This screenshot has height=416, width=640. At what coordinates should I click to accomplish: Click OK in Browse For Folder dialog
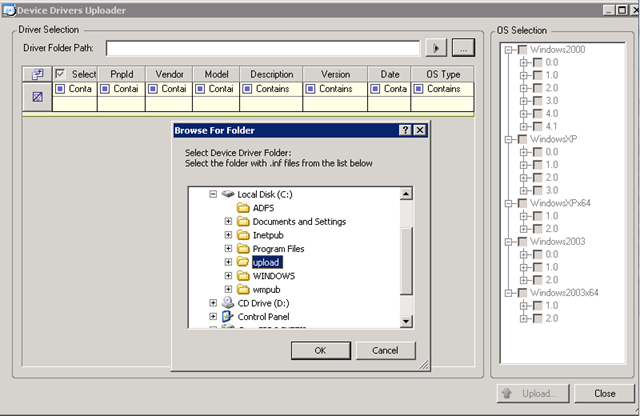pyautogui.click(x=319, y=350)
